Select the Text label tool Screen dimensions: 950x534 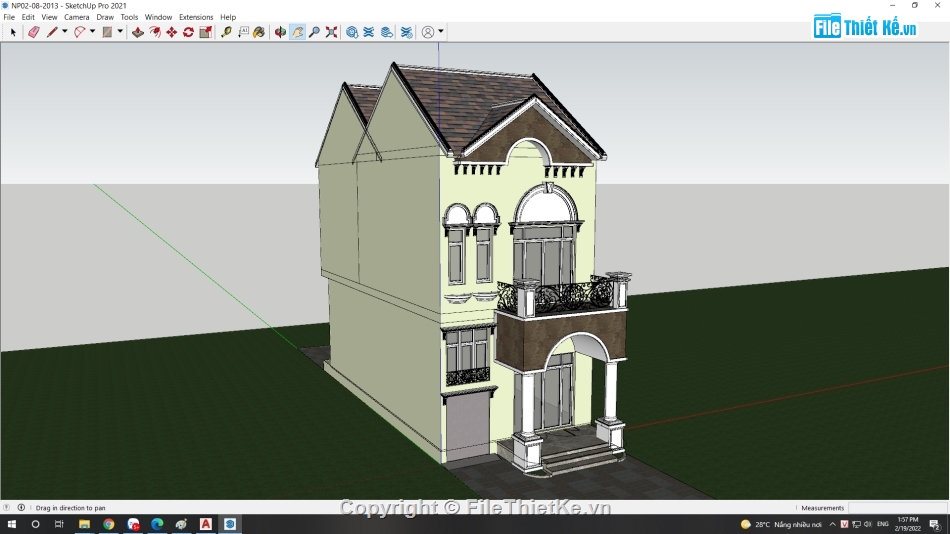tap(243, 32)
